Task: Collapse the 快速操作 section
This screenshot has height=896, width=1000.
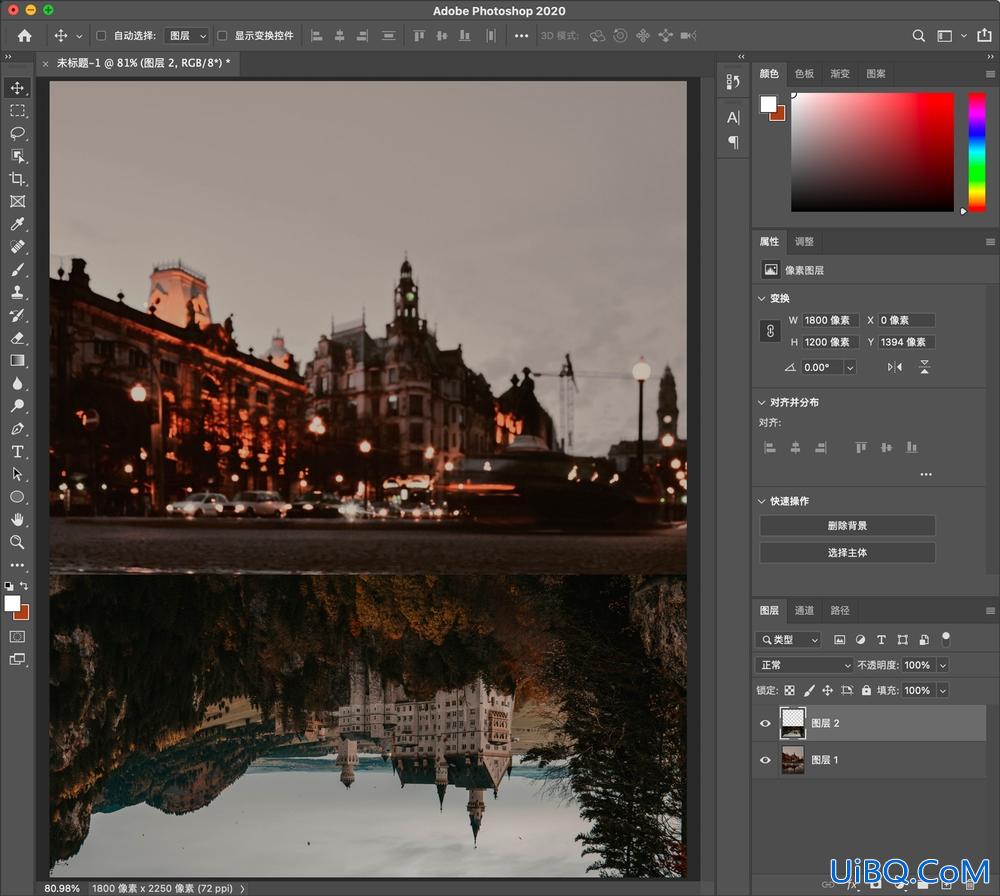Action: (x=761, y=501)
